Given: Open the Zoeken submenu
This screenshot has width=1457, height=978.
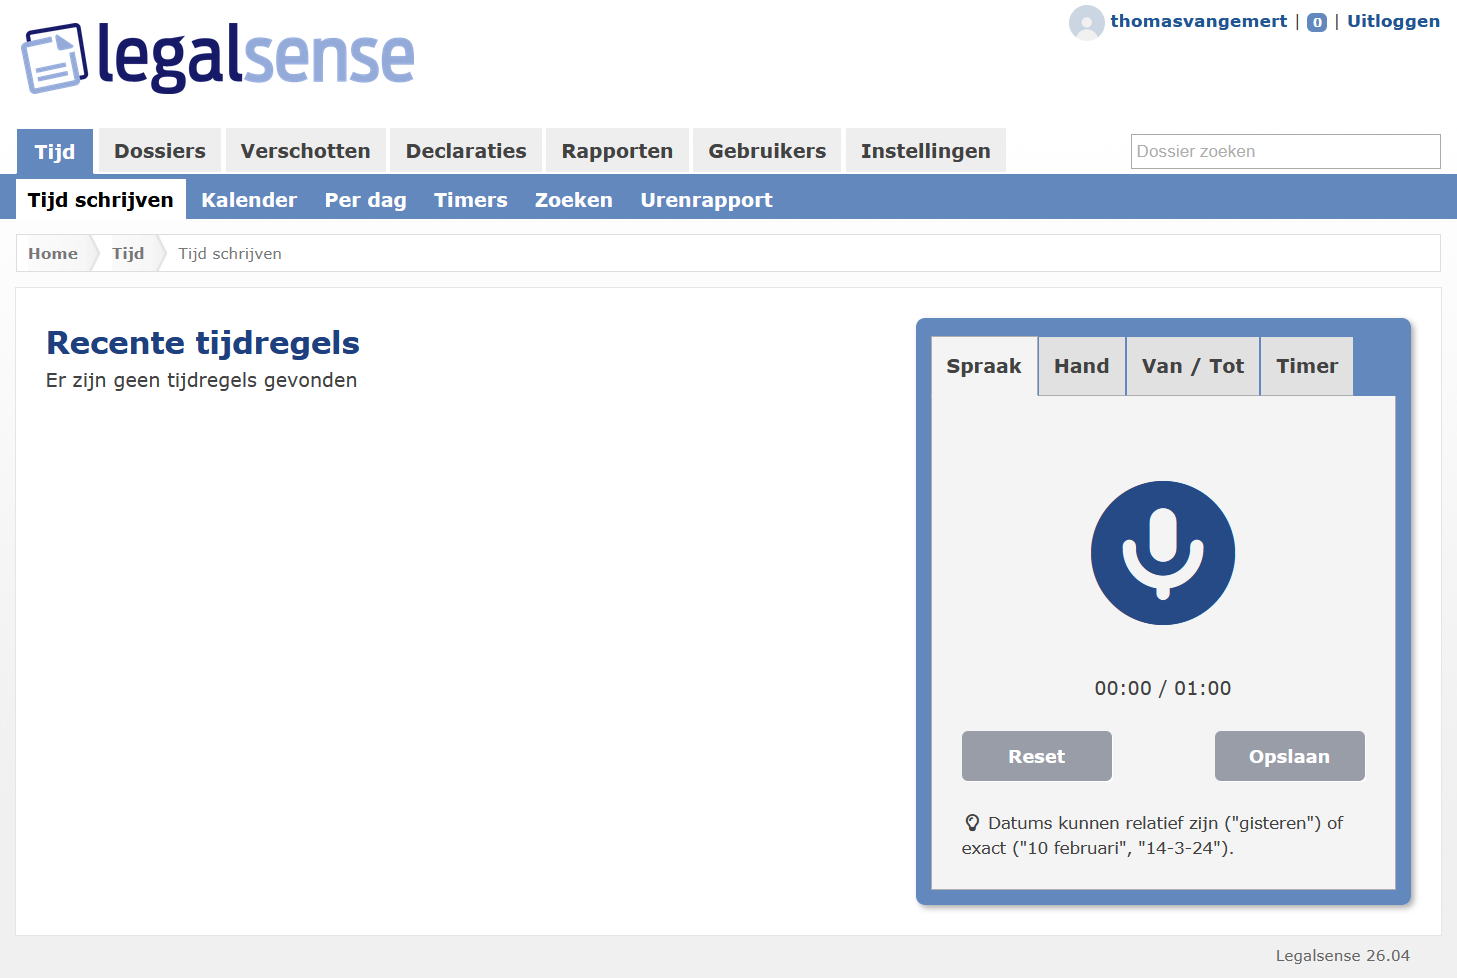Looking at the screenshot, I should [574, 200].
